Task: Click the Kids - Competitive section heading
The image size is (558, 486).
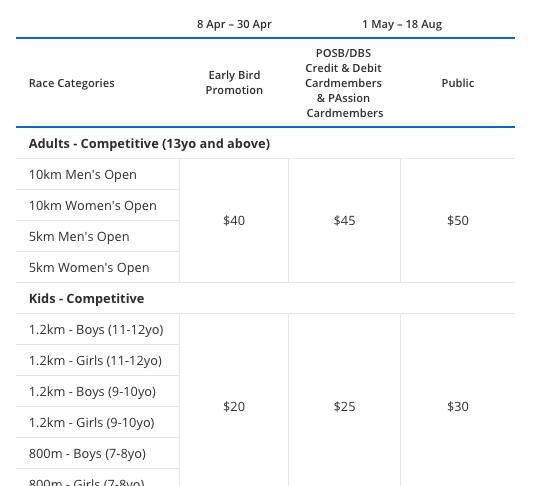Action: coord(86,298)
